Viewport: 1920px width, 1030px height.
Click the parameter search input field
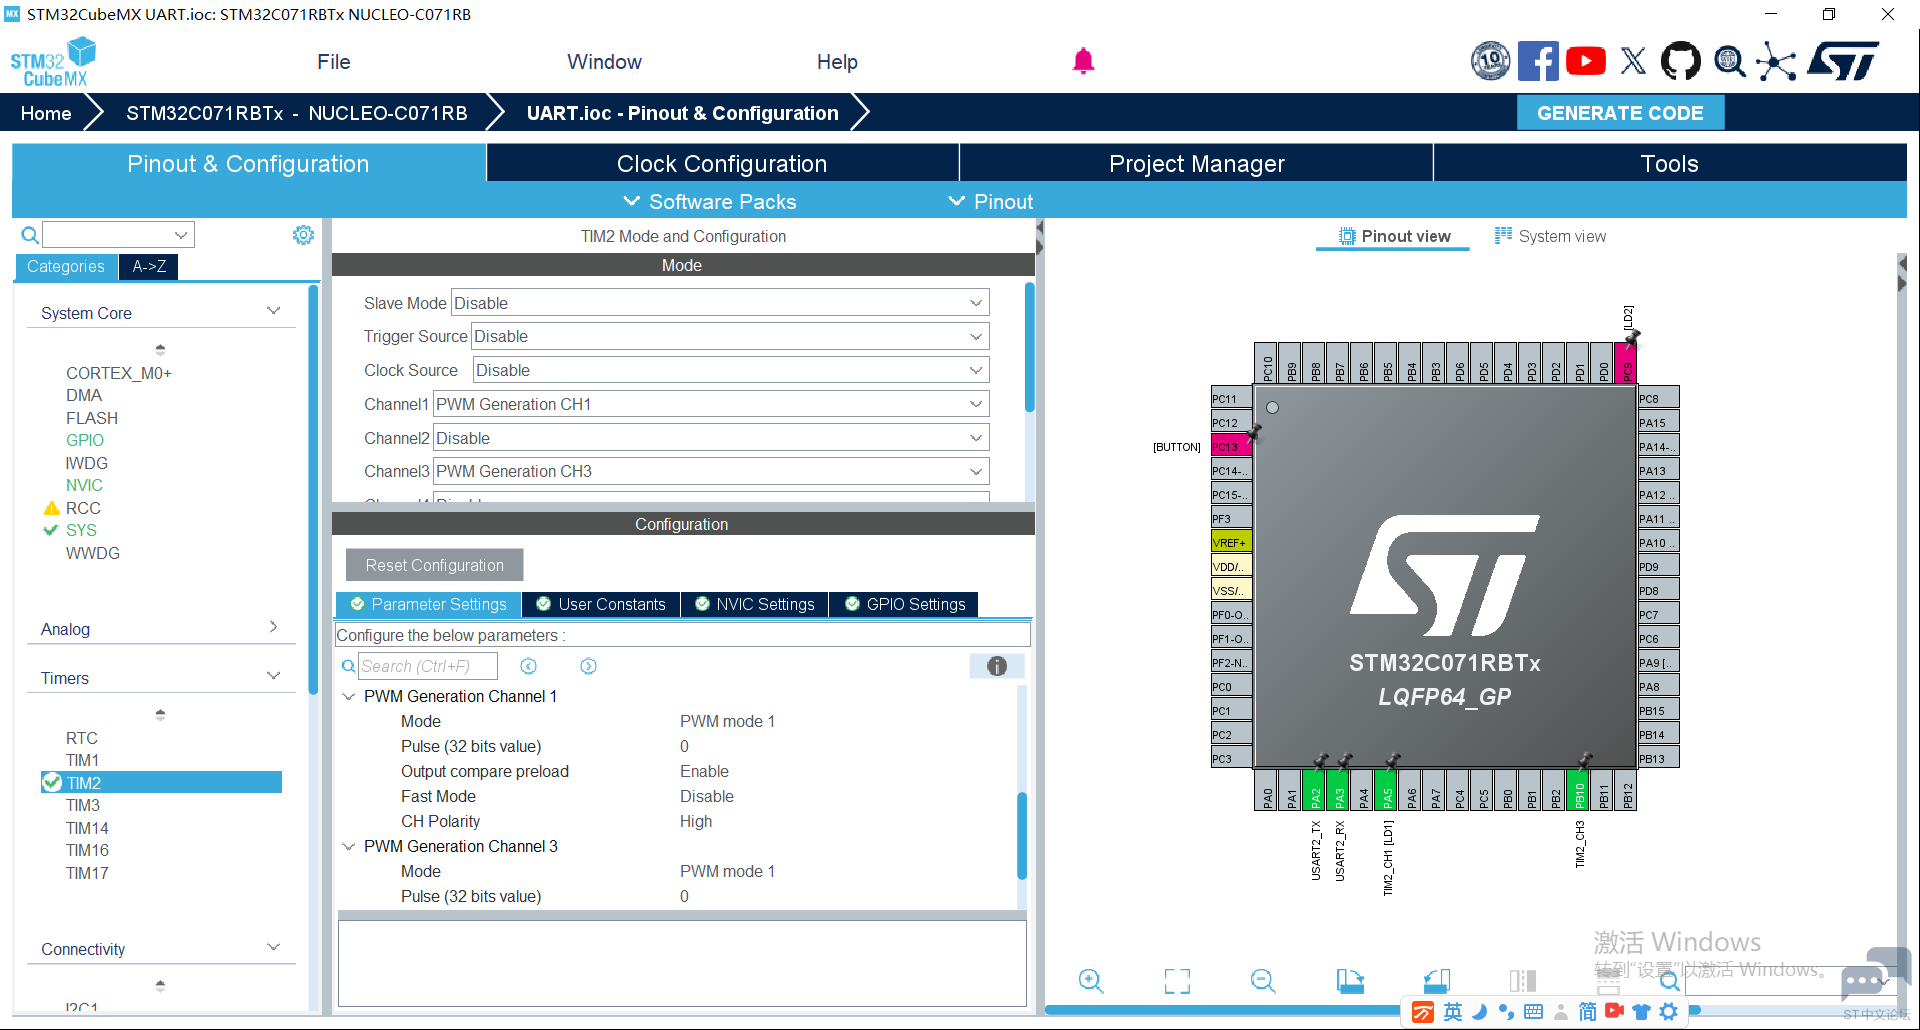tap(427, 666)
